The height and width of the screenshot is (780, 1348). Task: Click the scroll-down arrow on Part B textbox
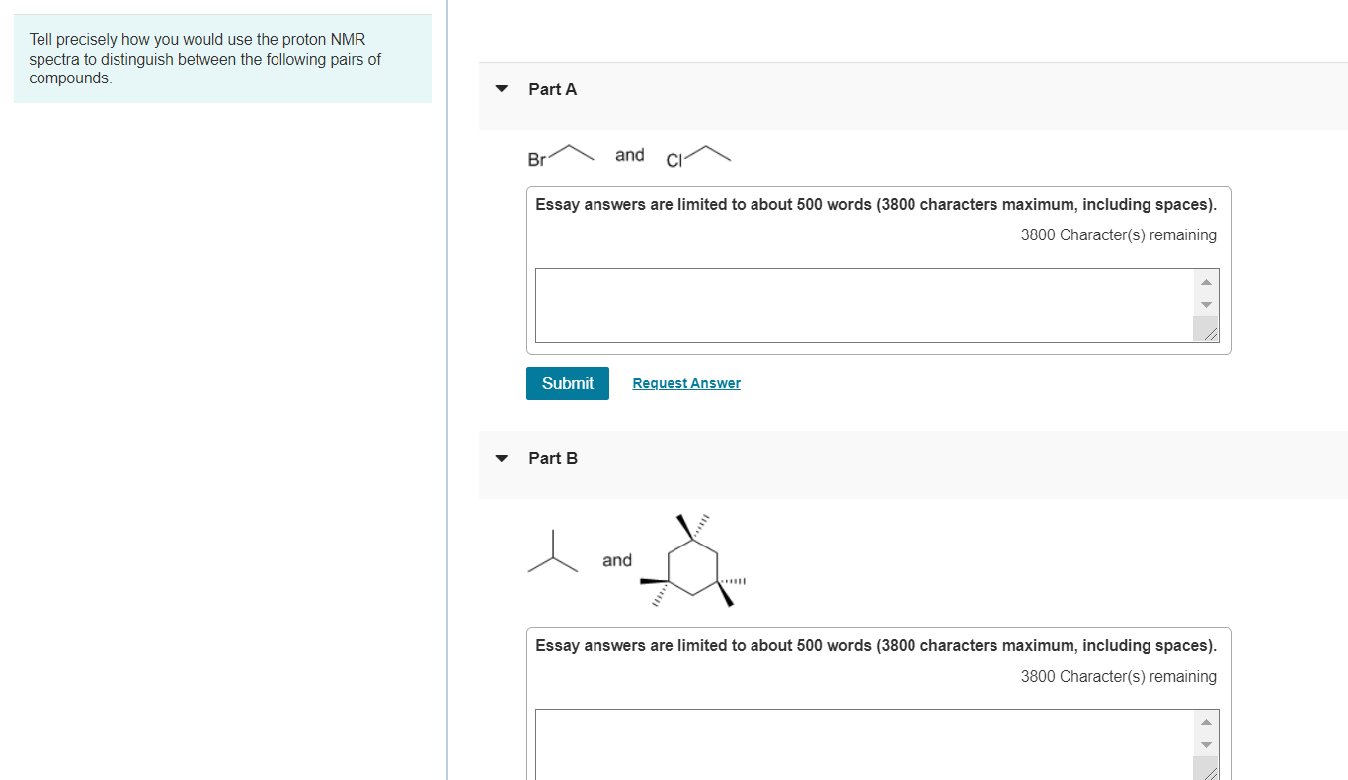(1206, 743)
